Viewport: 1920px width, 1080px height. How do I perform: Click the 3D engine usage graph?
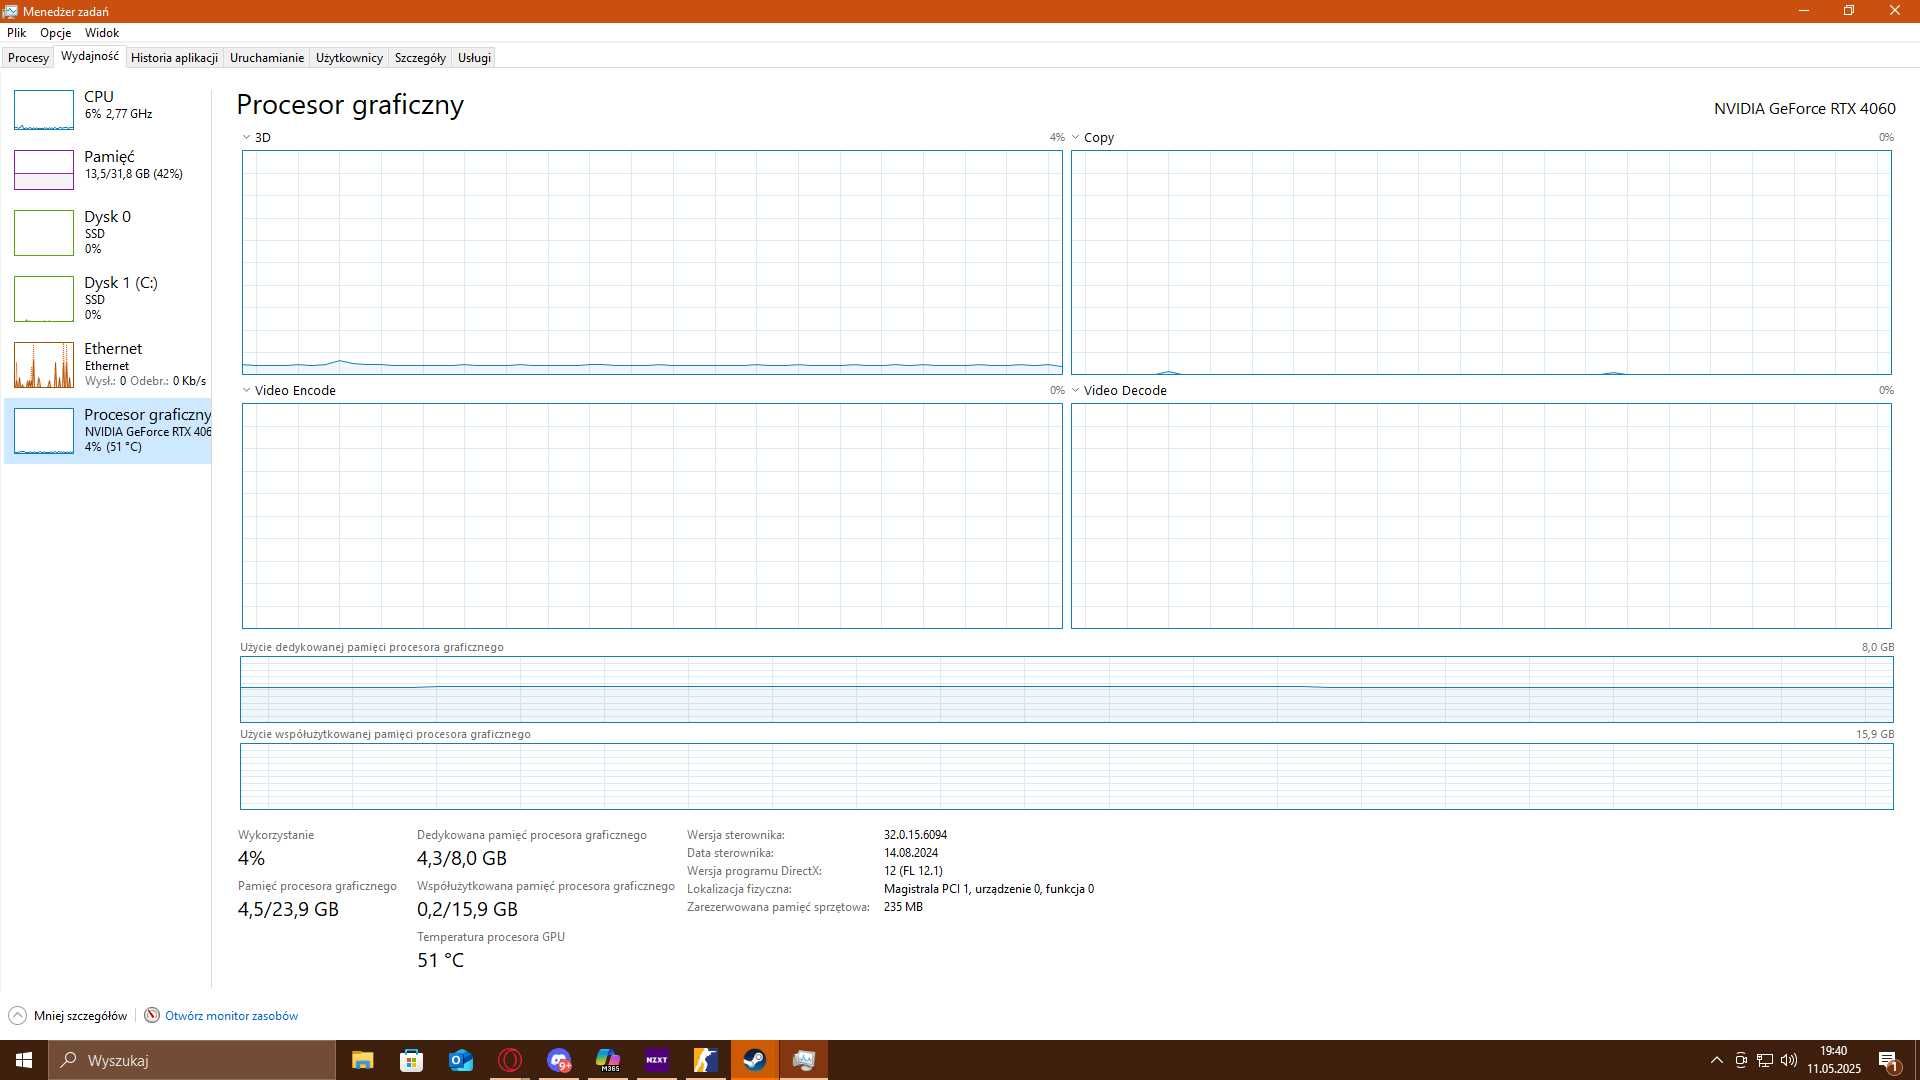coord(652,262)
